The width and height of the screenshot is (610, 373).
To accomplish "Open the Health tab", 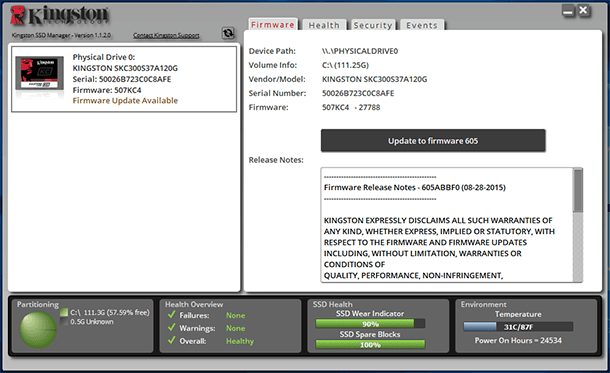I will 324,25.
